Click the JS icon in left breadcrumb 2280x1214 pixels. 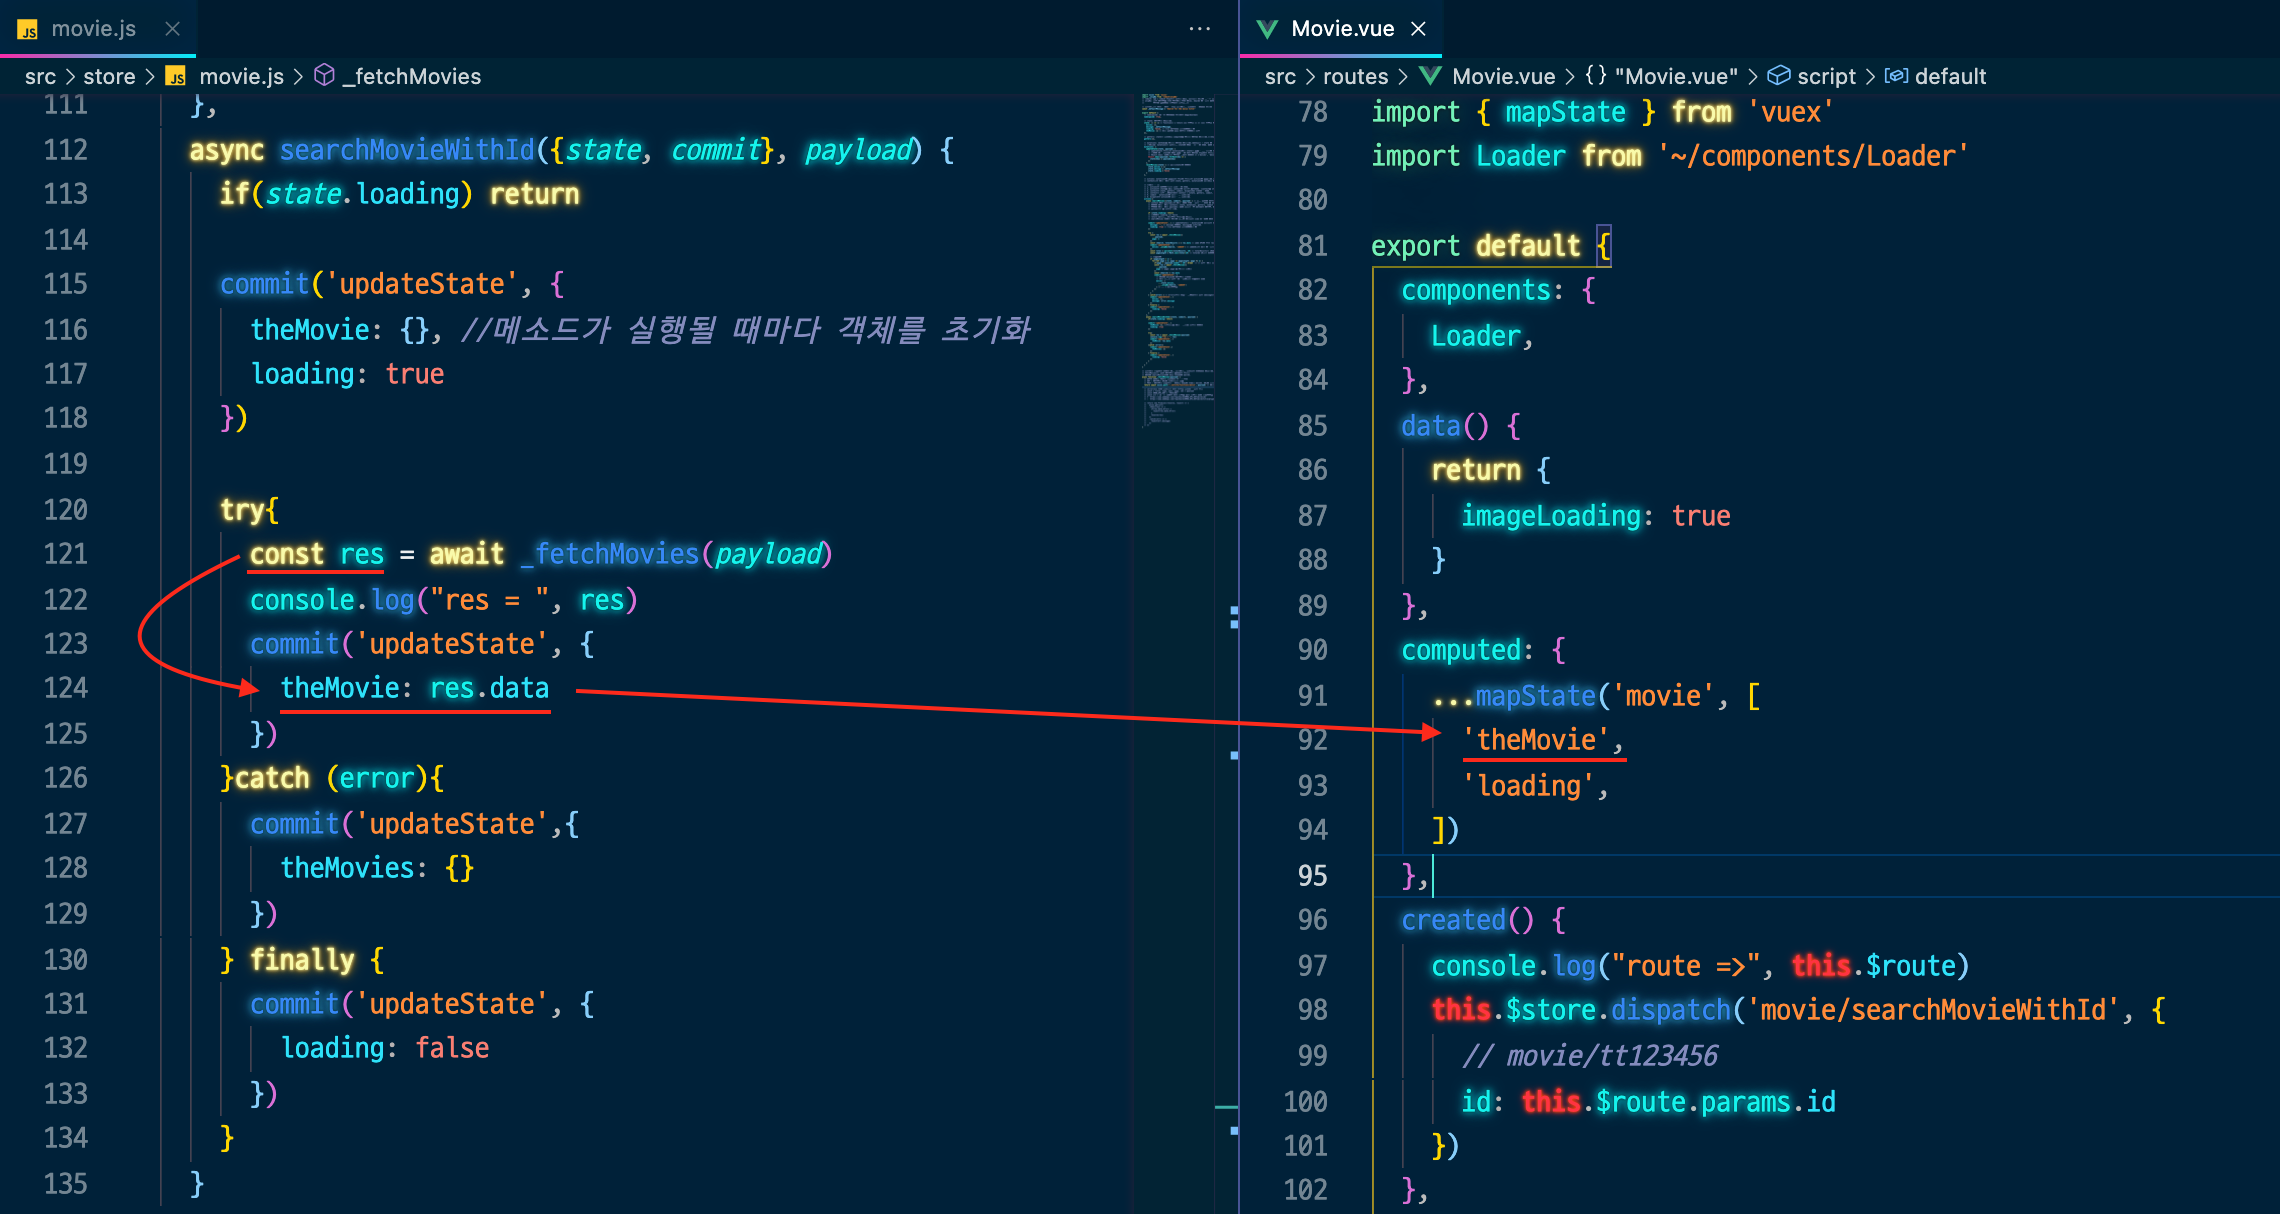175,76
